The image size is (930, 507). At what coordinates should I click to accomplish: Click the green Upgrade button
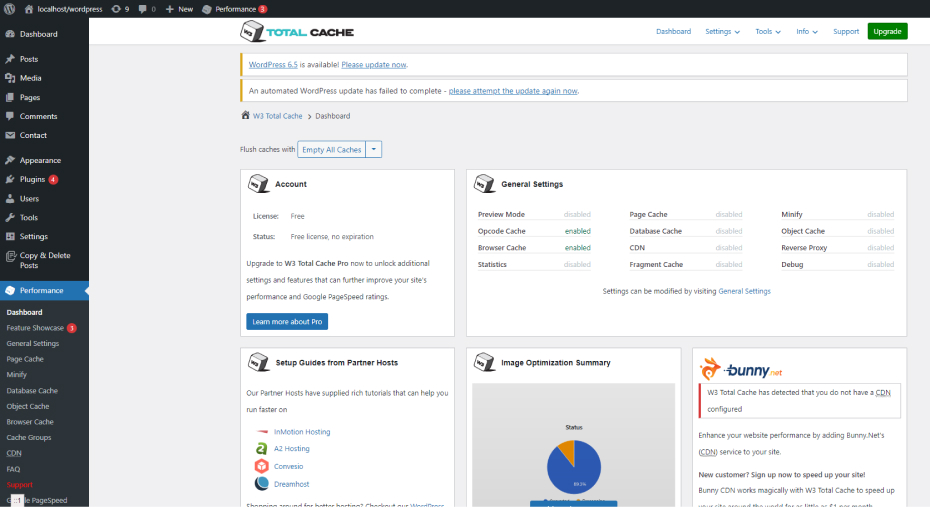(887, 31)
